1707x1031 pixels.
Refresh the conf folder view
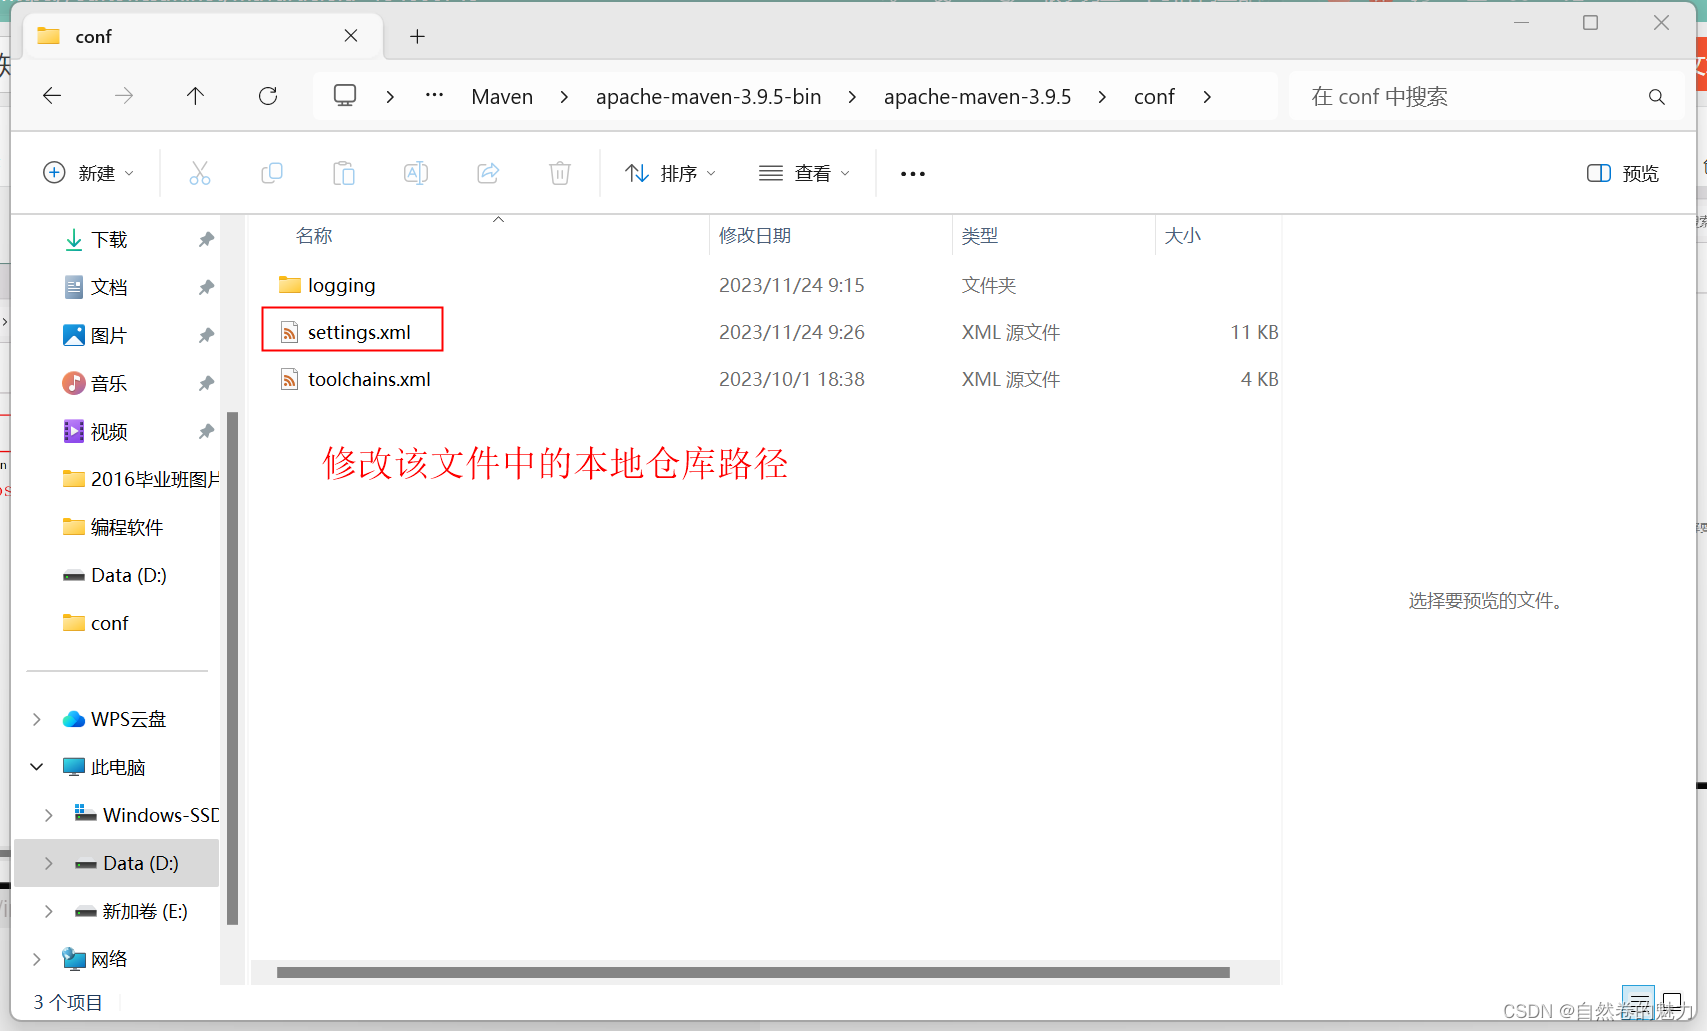(268, 96)
